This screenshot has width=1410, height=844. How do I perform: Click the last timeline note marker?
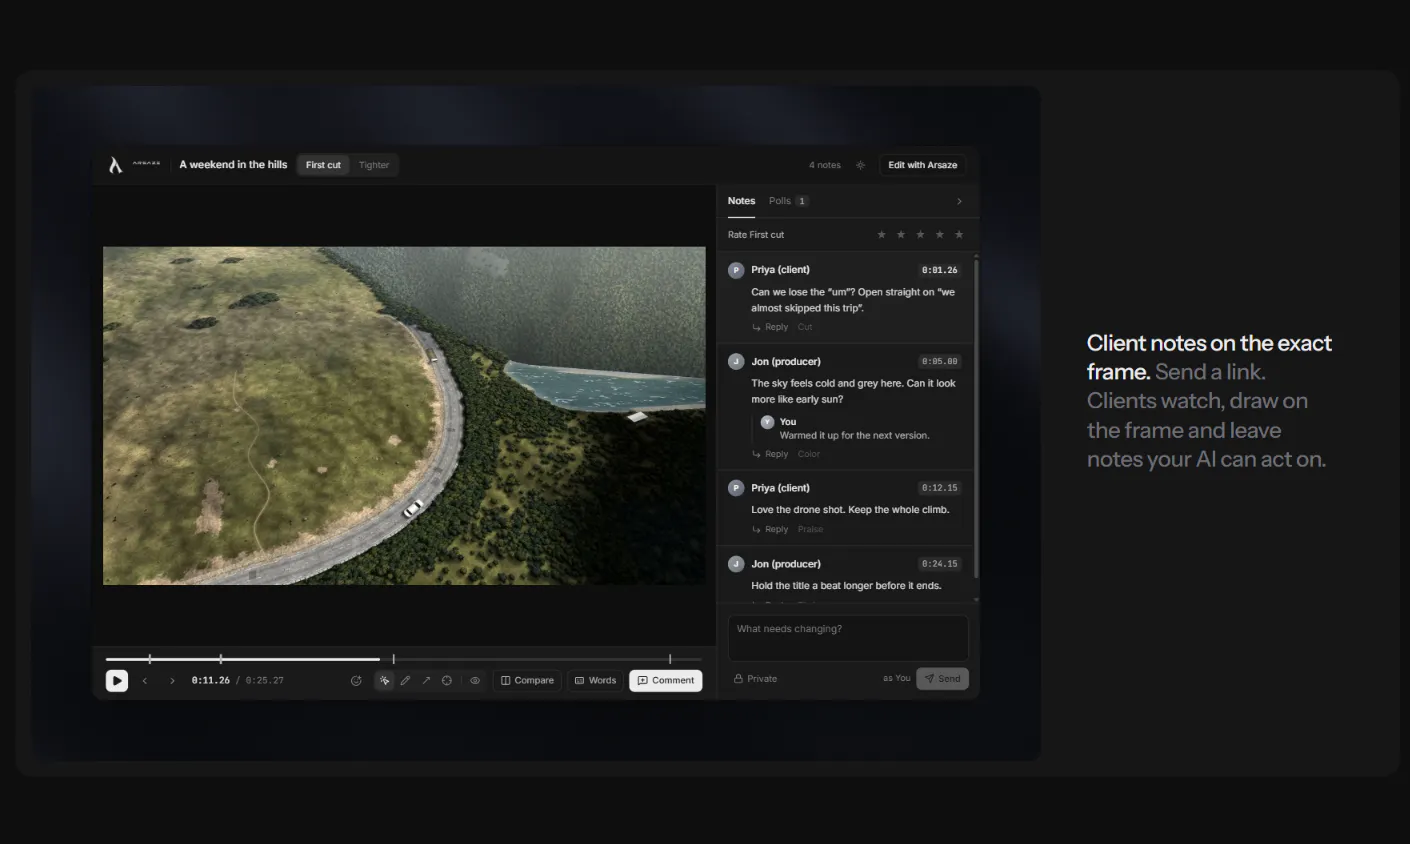670,659
